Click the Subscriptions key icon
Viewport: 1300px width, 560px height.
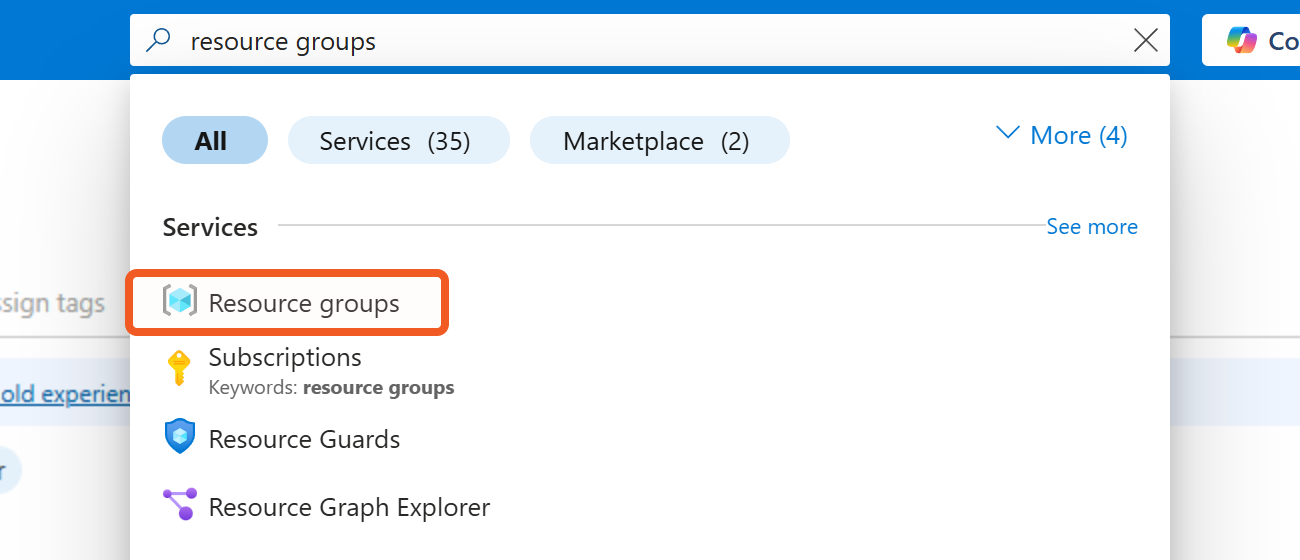coord(179,368)
